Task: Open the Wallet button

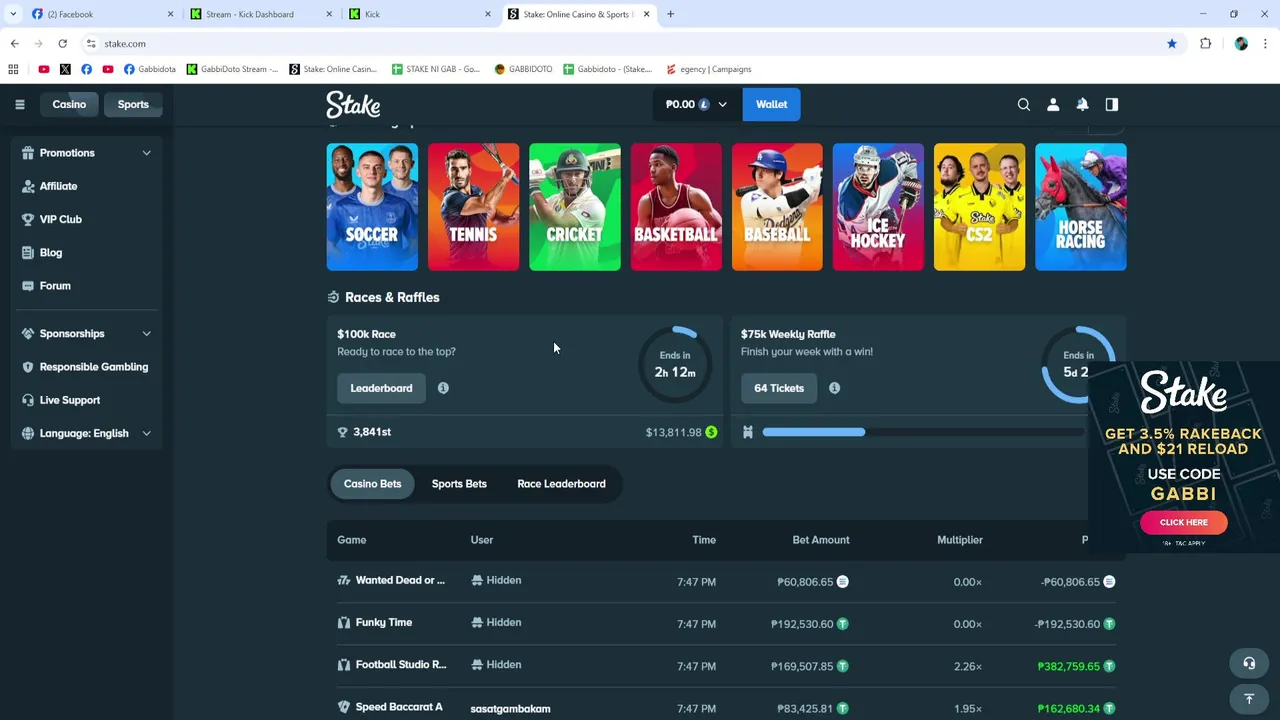Action: (x=771, y=104)
